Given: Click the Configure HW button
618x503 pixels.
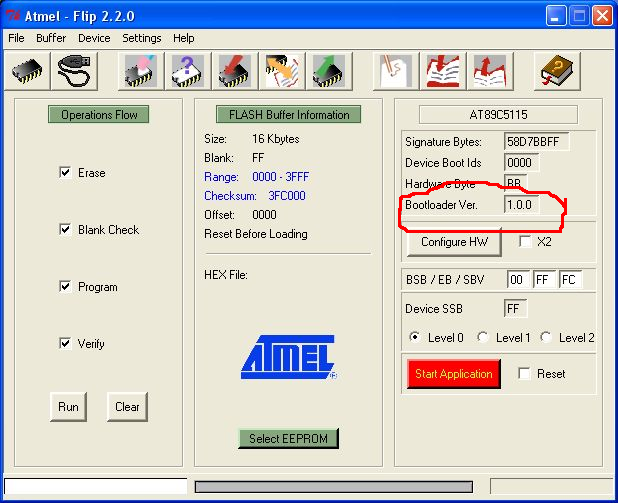Looking at the screenshot, I should (454, 242).
